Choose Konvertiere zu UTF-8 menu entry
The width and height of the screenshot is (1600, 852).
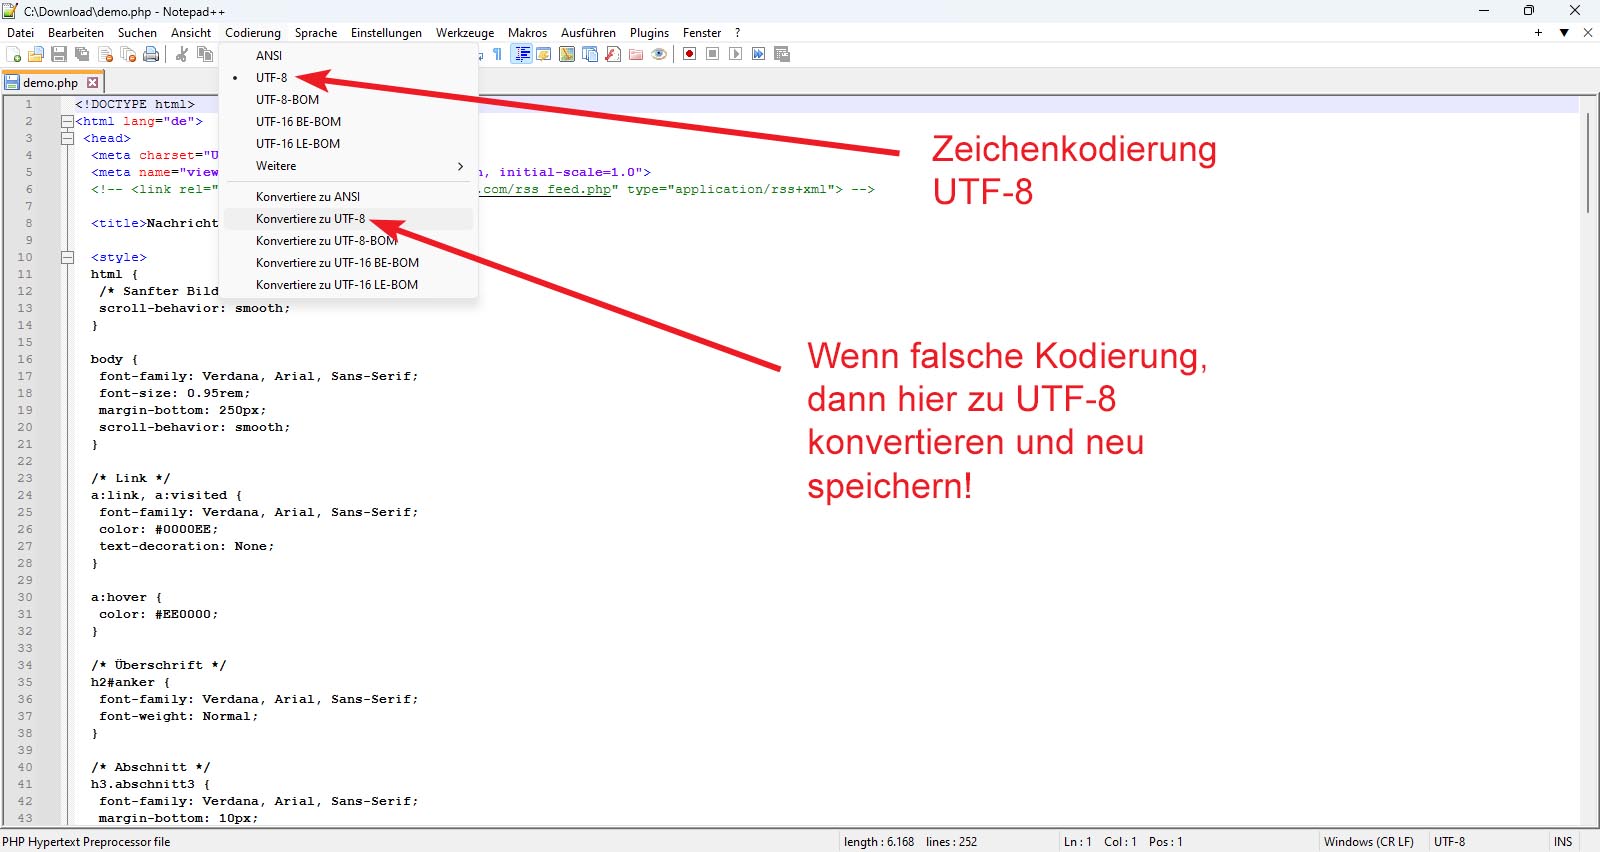pos(310,219)
